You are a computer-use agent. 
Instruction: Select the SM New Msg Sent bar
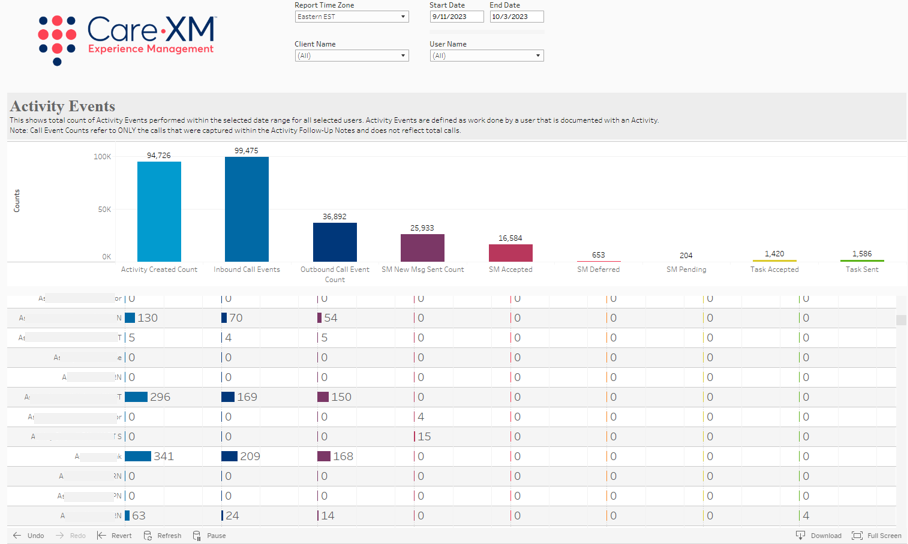pos(422,248)
